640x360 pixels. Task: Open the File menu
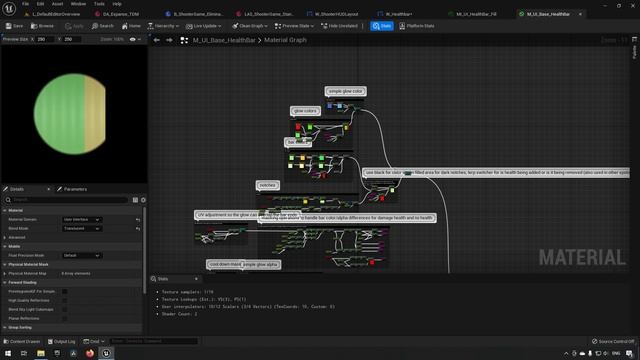(25, 4)
